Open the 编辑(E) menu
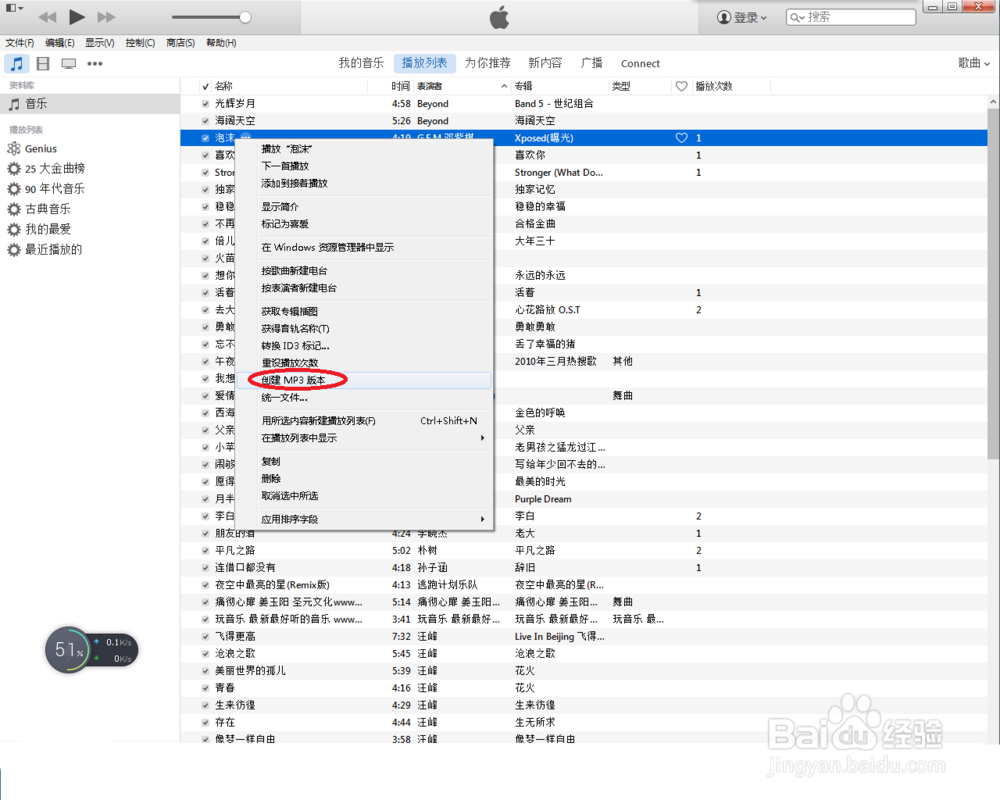Screen dimensions: 1000x800 (x=59, y=43)
